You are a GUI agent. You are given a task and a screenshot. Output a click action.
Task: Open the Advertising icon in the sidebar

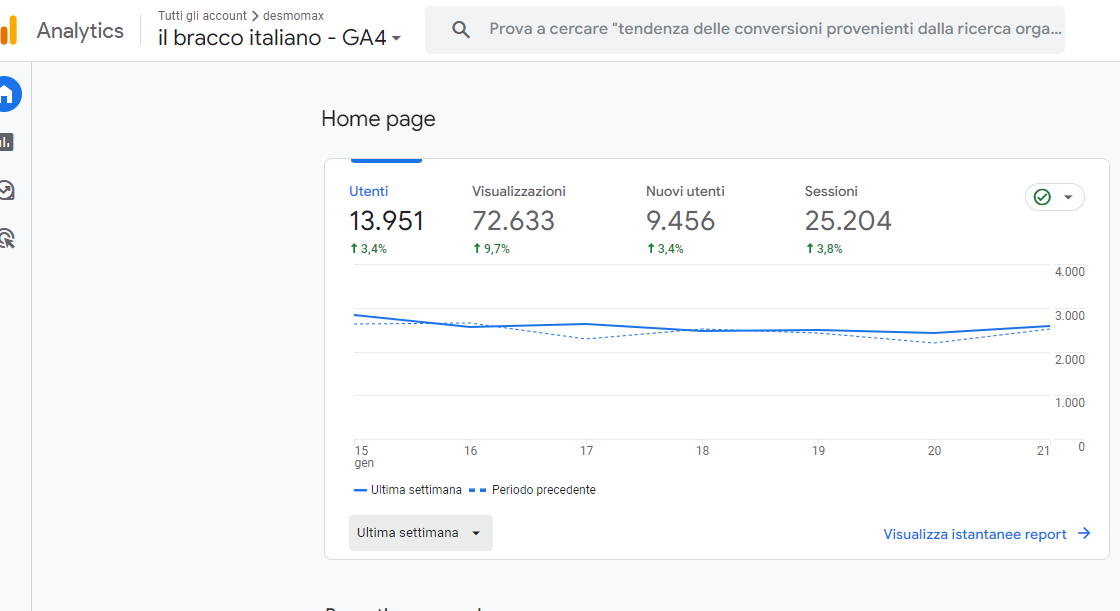point(6,238)
